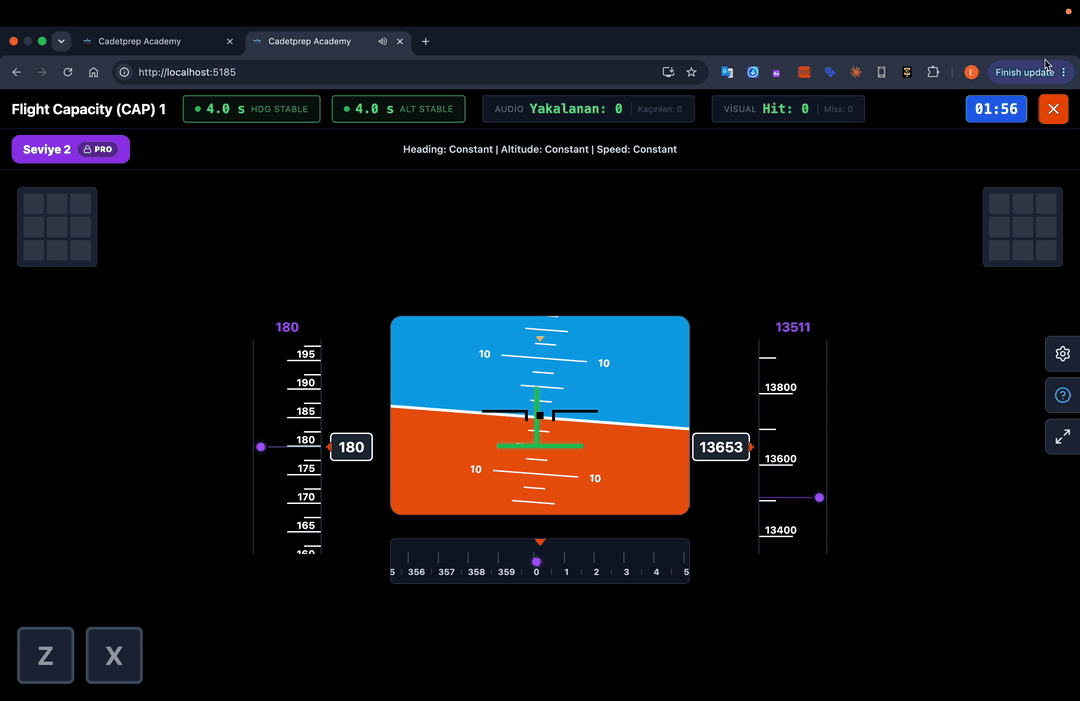Switch to the first Cadetprep Academy tab
Screen dimensions: 1080x701
tap(157, 41)
